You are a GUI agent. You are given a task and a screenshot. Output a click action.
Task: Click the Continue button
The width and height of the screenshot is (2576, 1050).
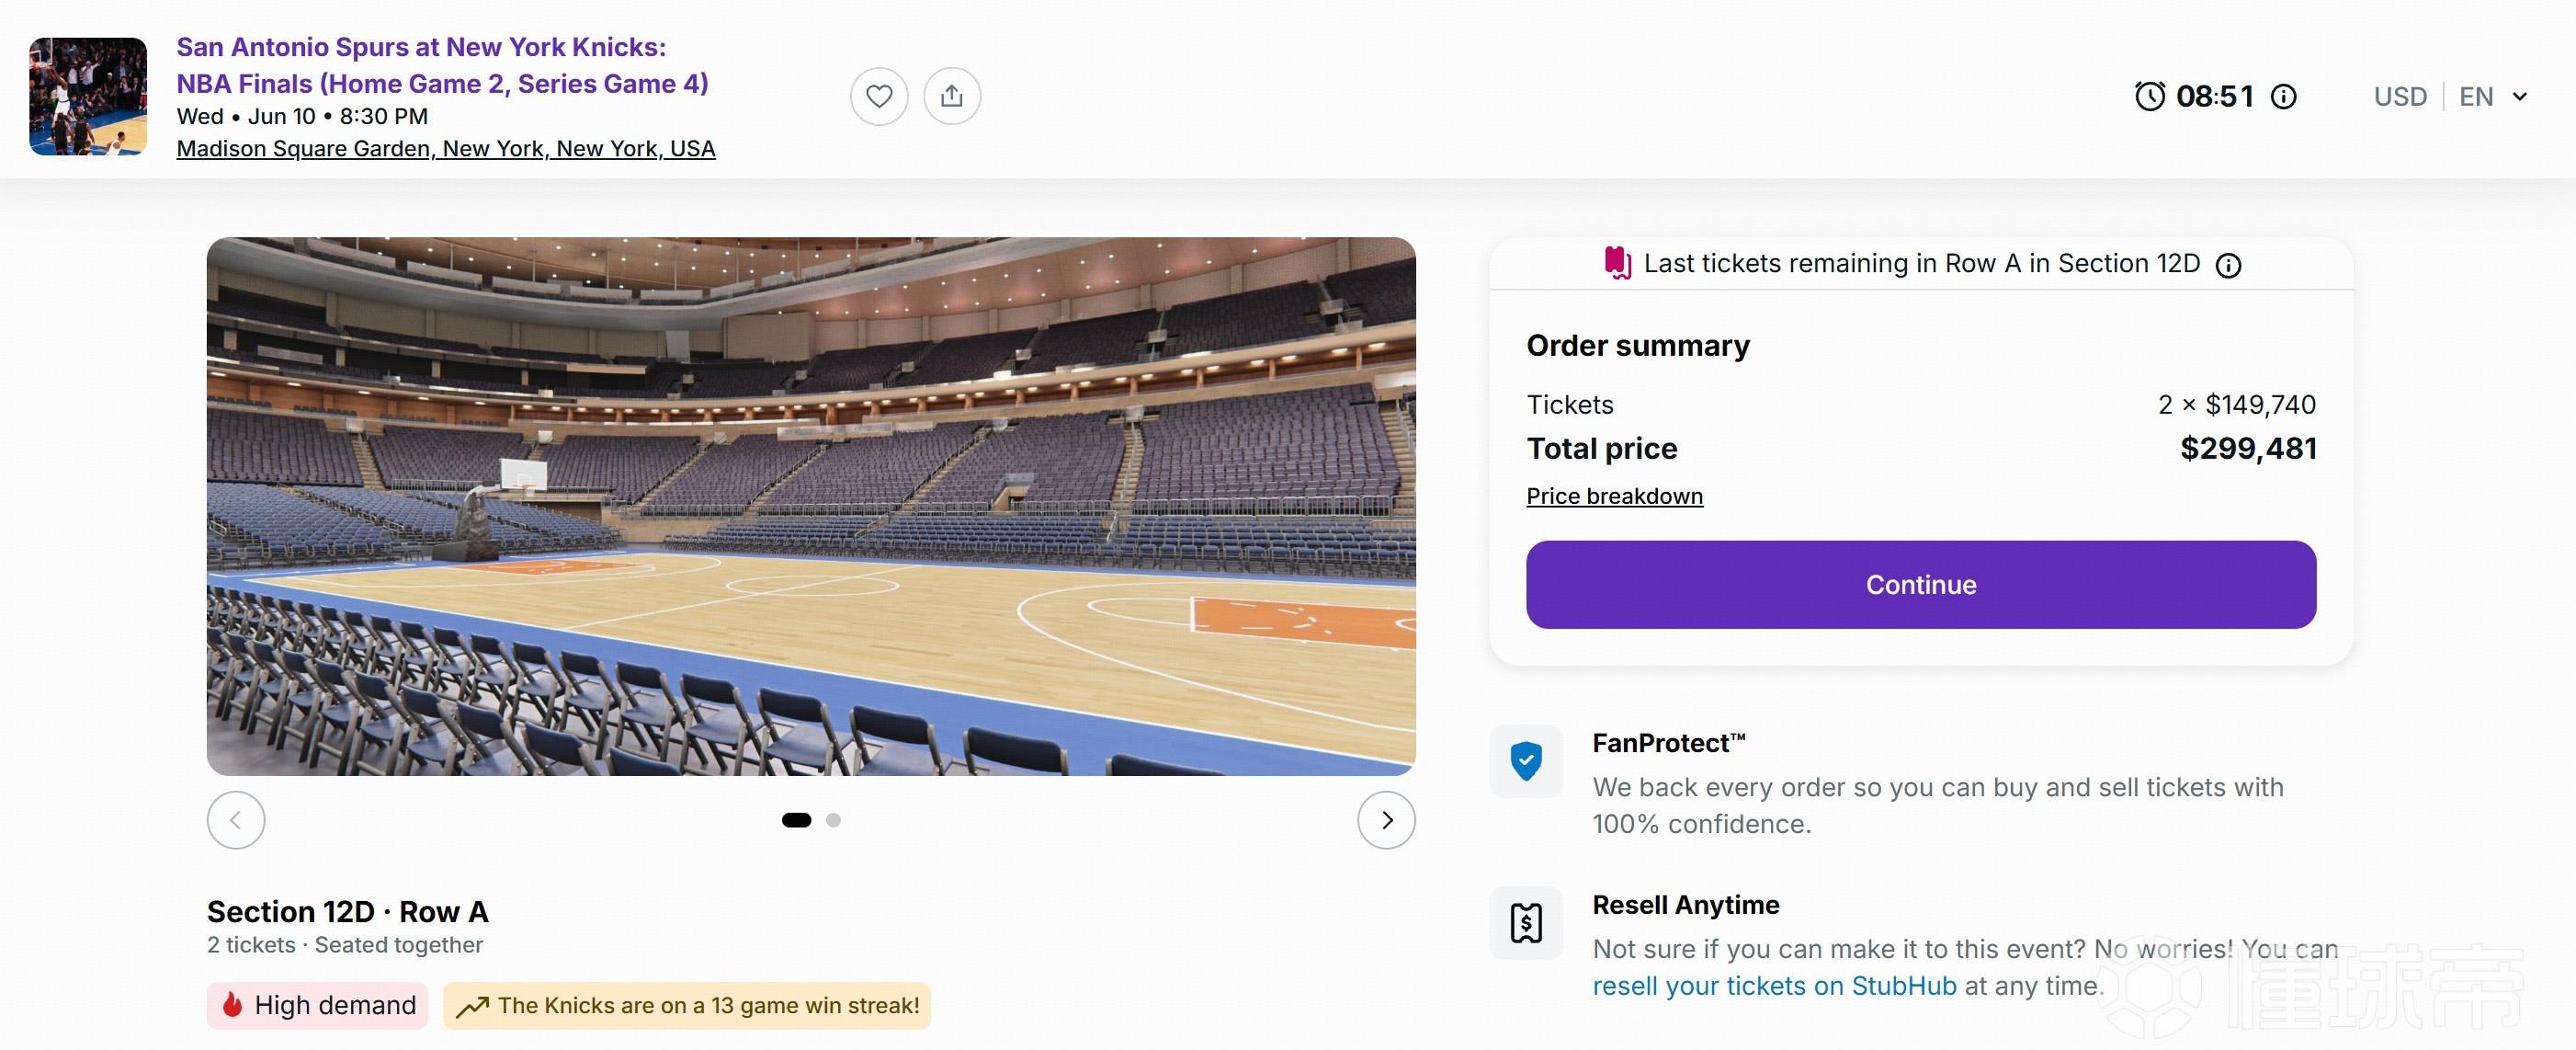pos(1921,585)
